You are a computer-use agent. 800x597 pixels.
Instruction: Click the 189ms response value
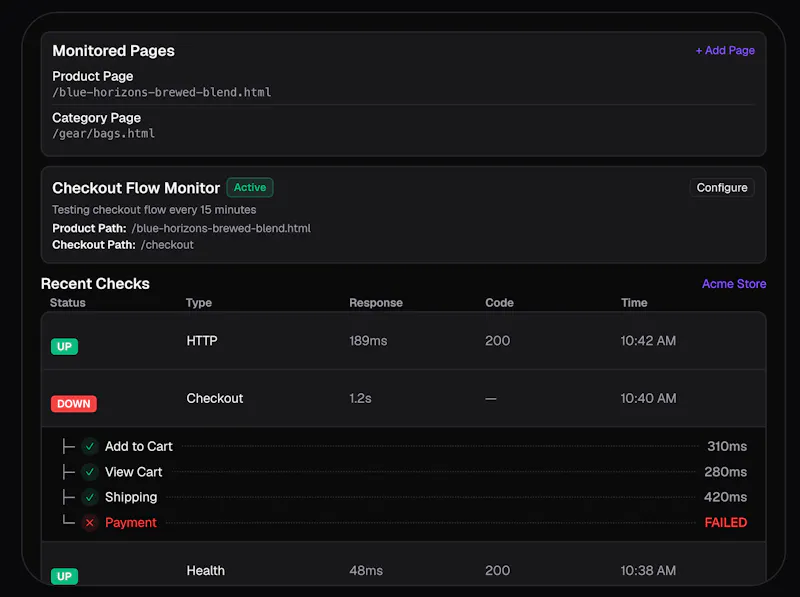368,340
